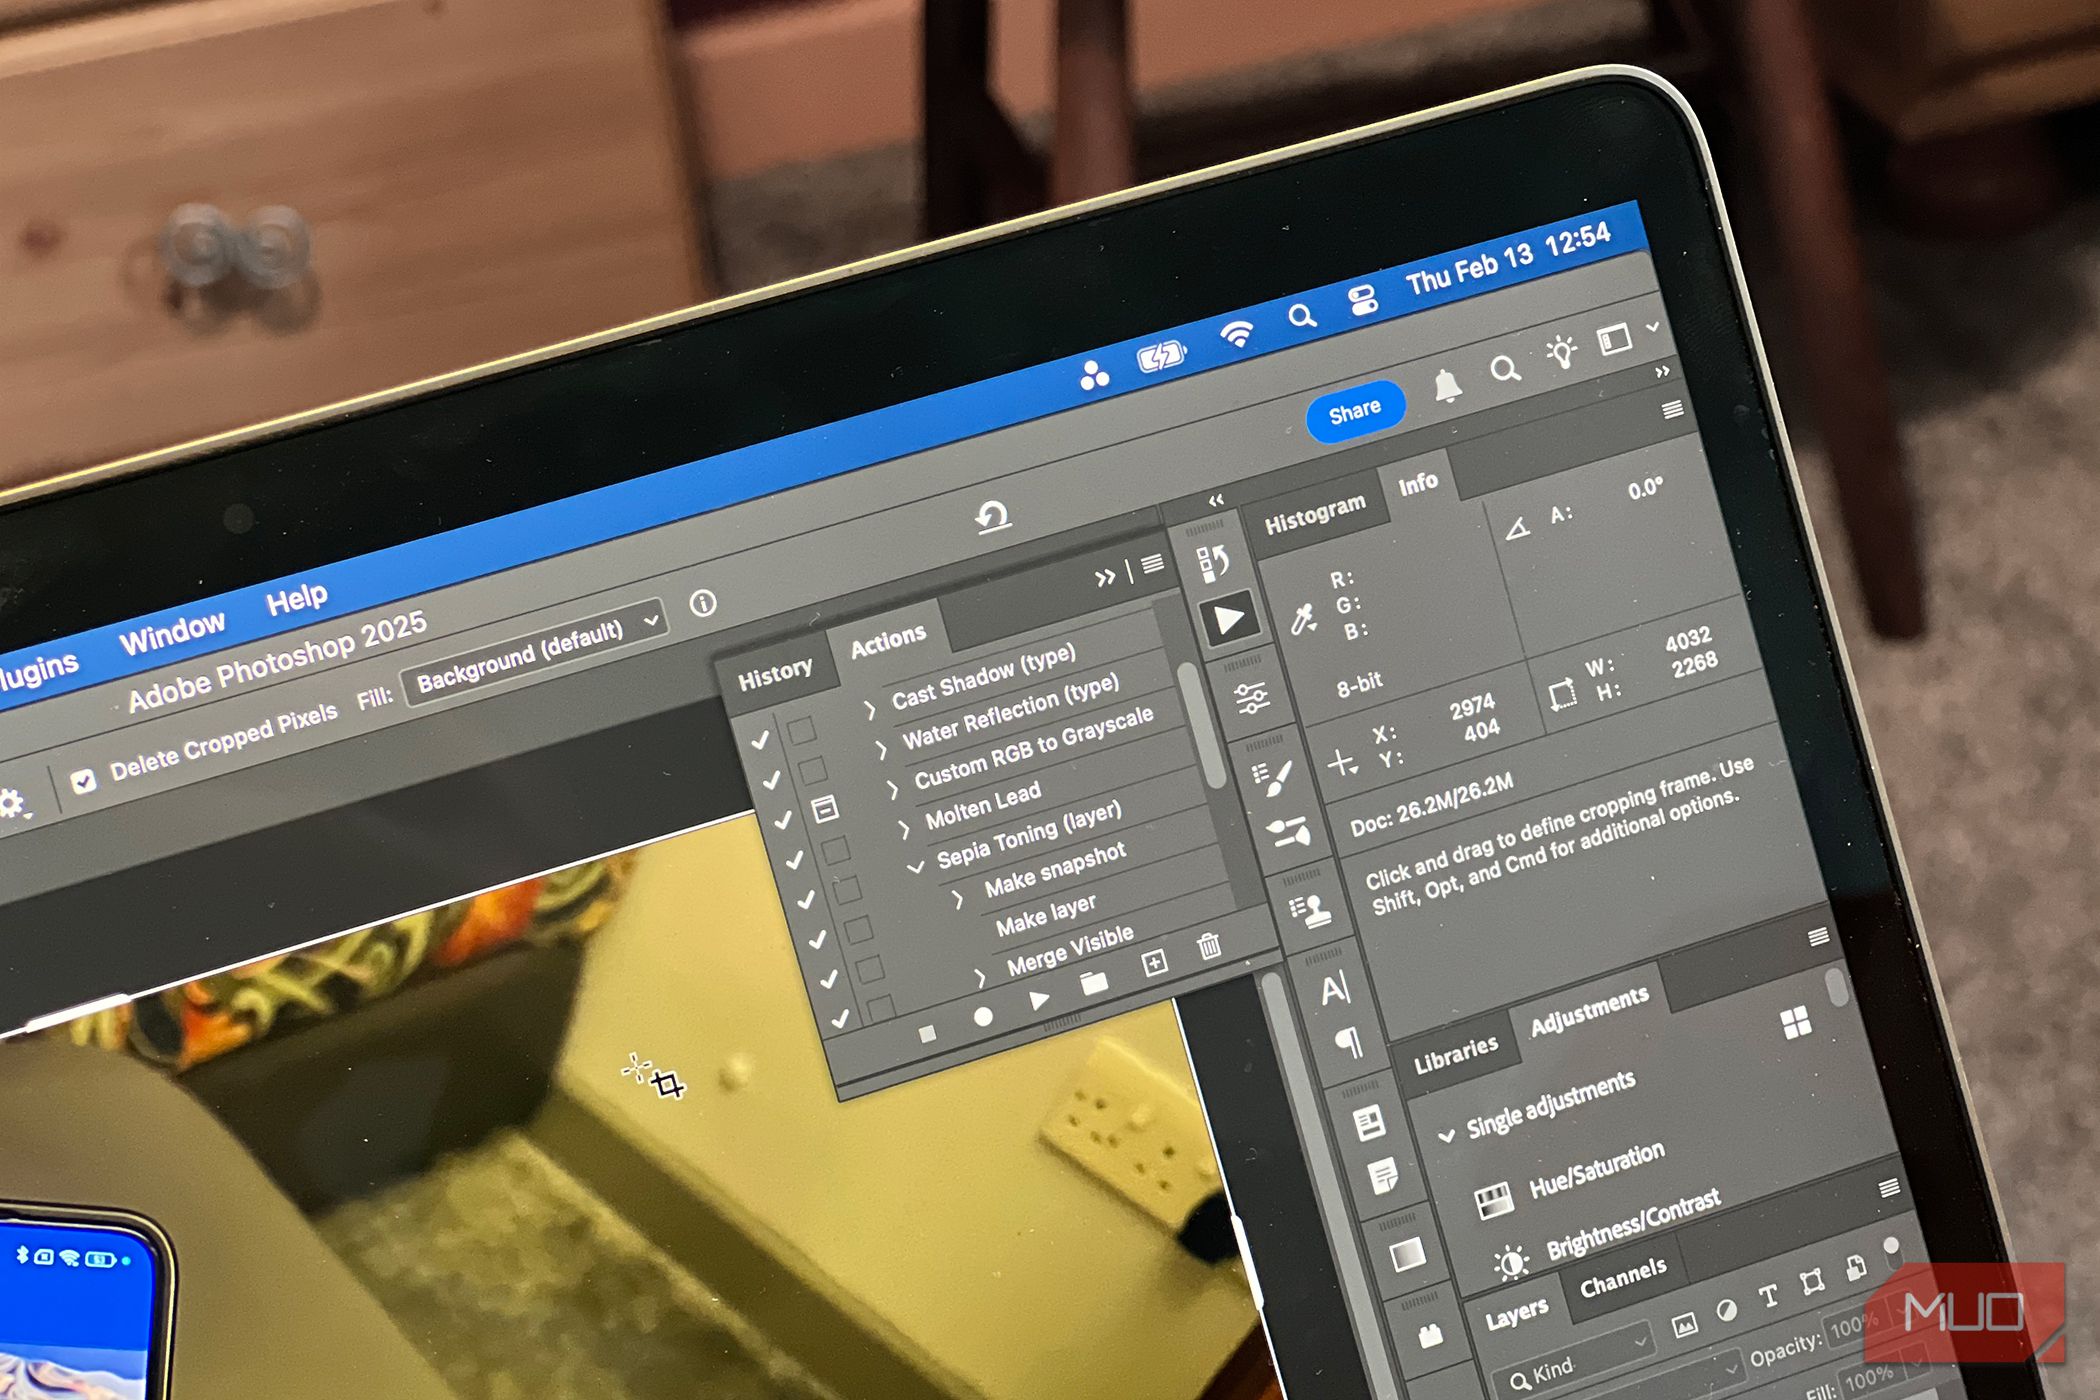Open the Photoshop search magnifier icon

coord(1505,370)
